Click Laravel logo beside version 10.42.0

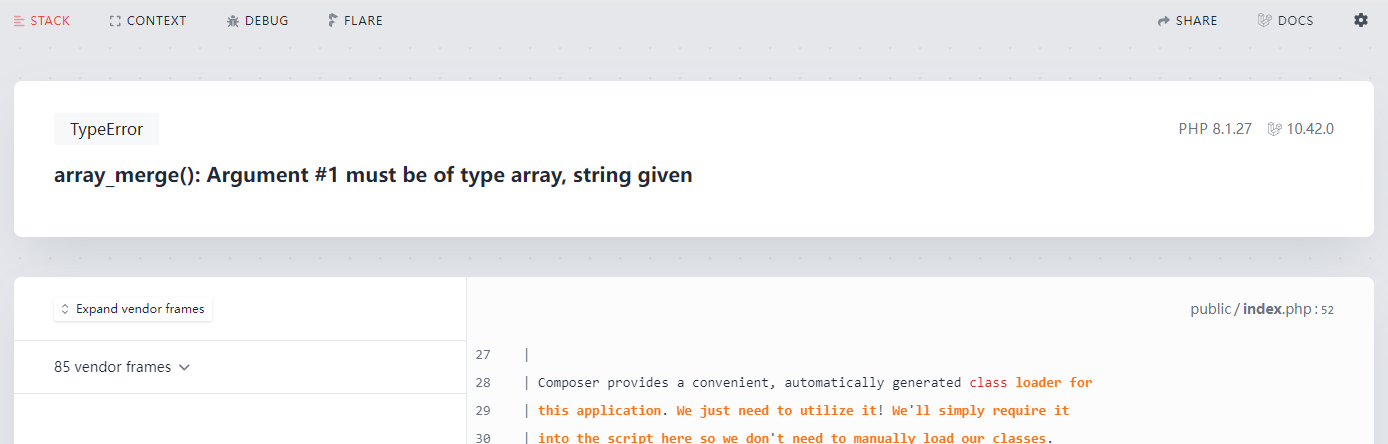click(x=1274, y=129)
